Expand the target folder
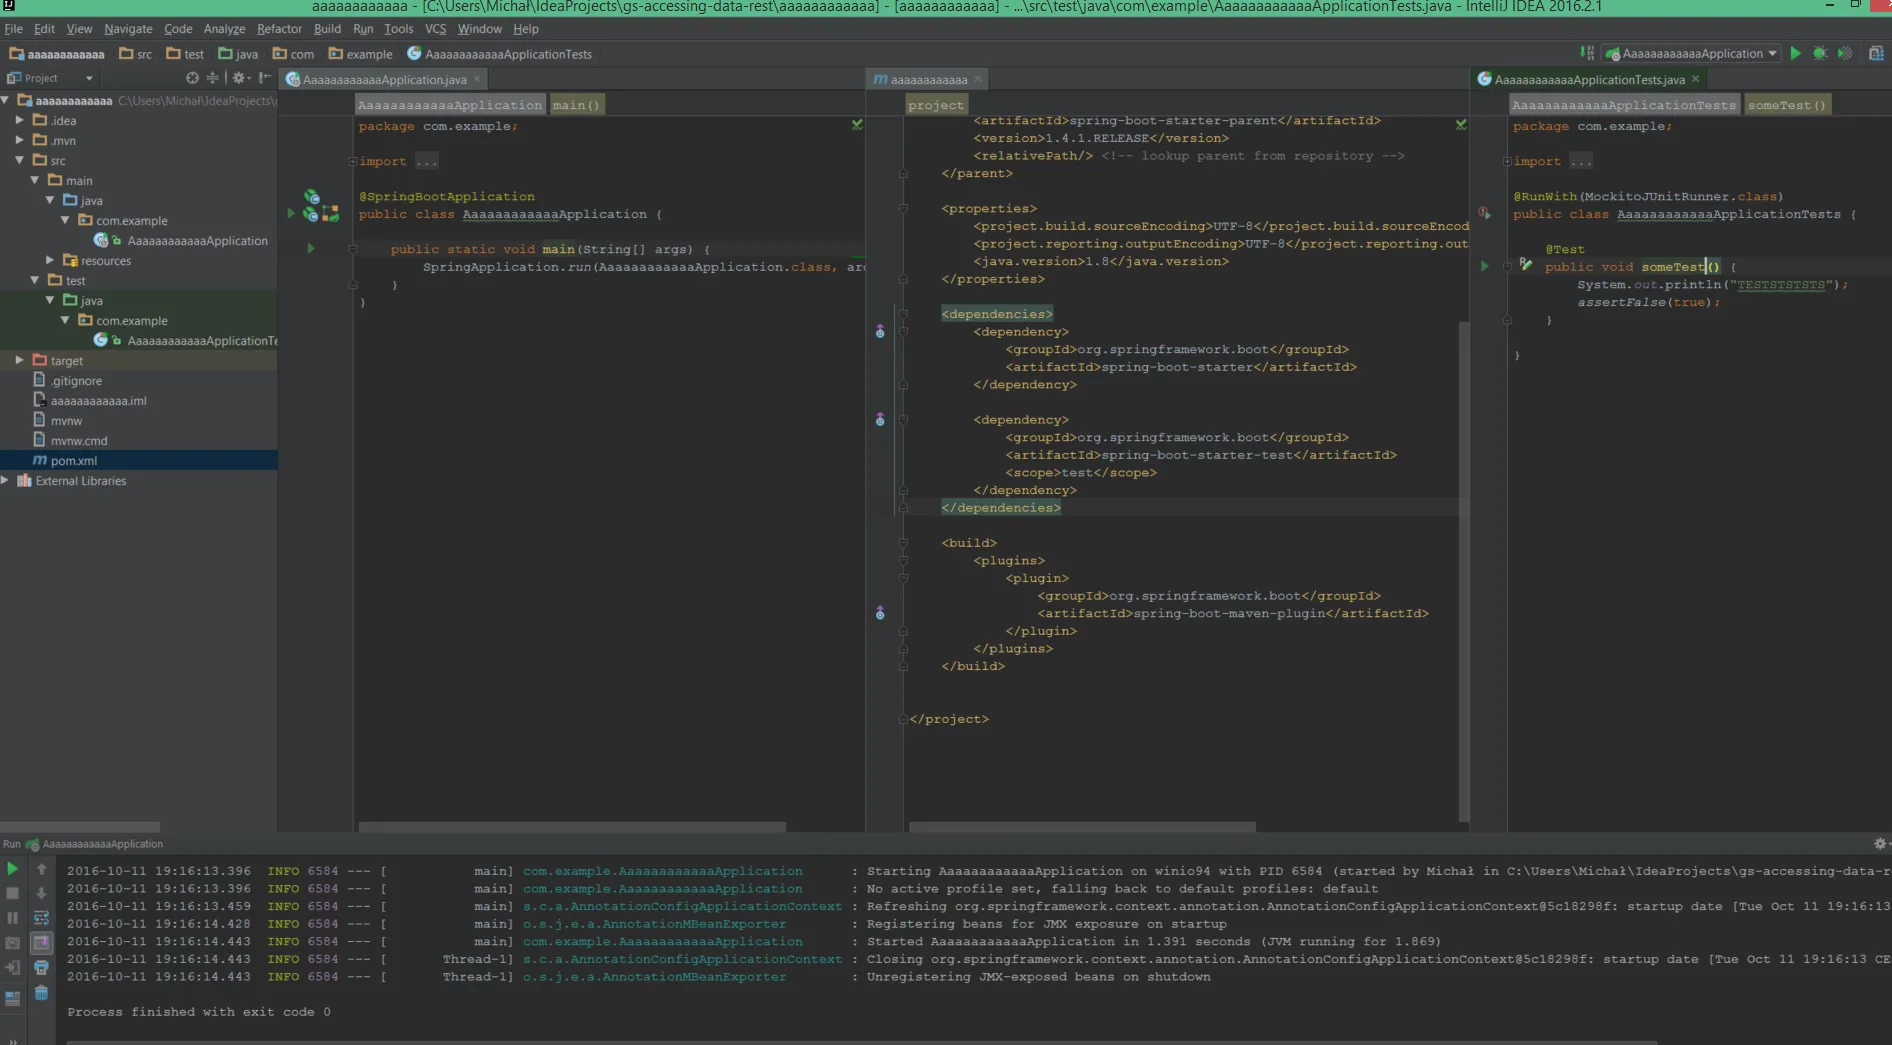Image resolution: width=1892 pixels, height=1045 pixels. coord(19,360)
